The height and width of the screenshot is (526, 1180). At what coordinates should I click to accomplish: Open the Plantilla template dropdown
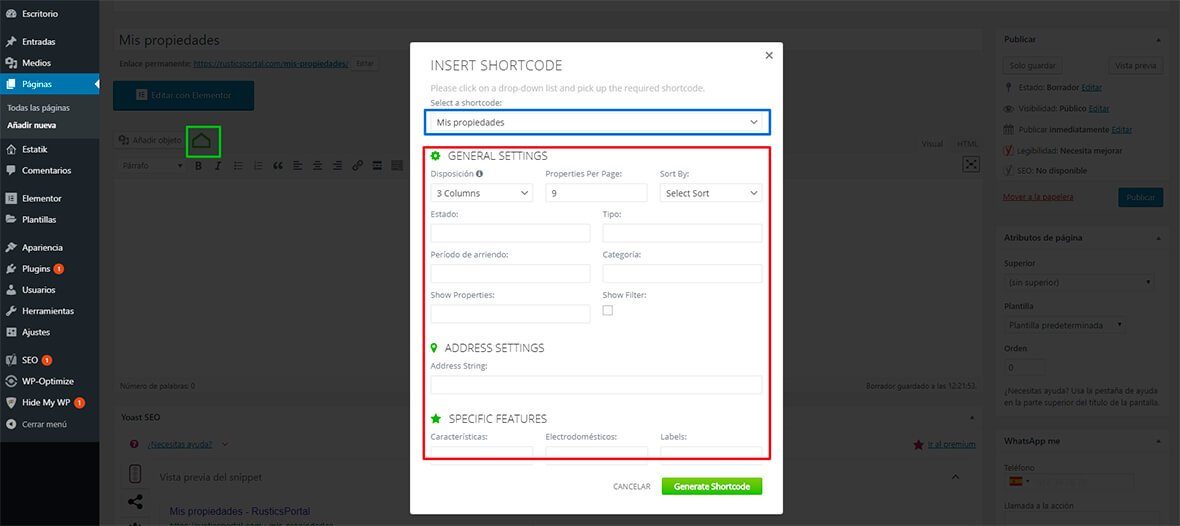pos(1065,325)
